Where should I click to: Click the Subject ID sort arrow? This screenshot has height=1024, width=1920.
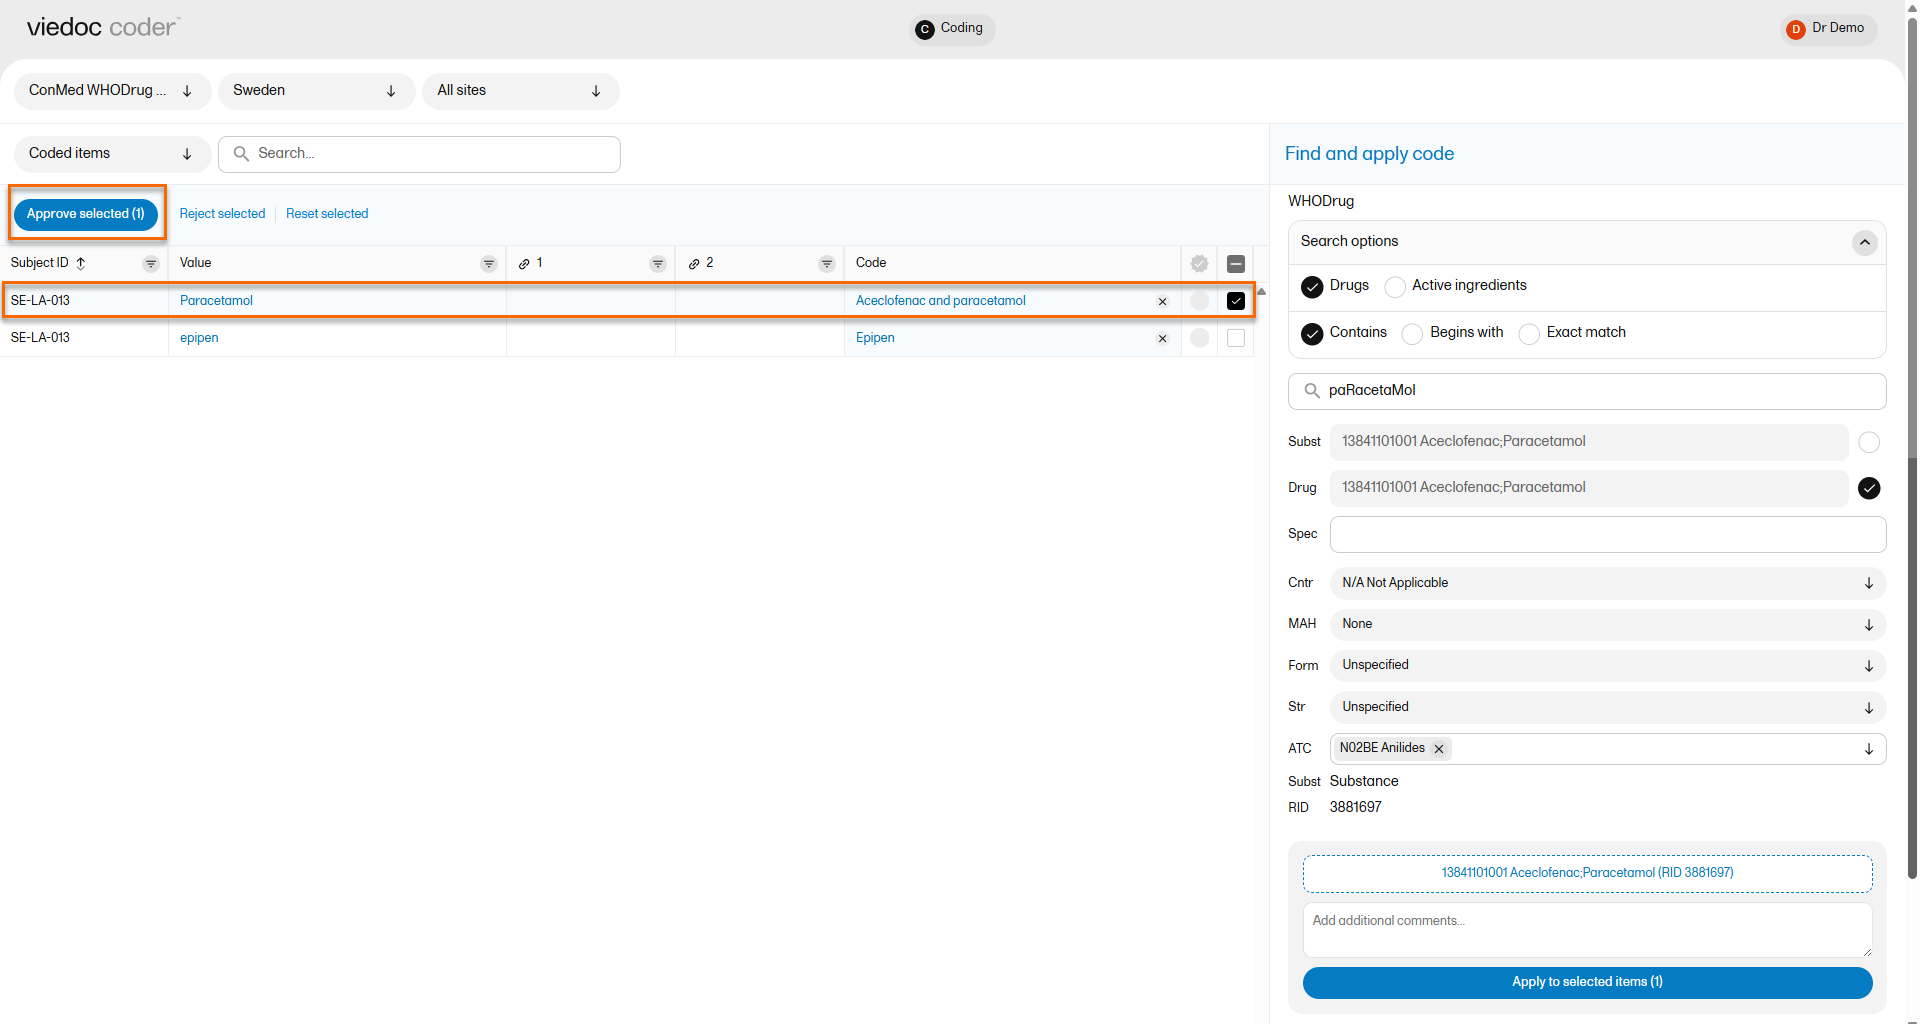pyautogui.click(x=81, y=263)
